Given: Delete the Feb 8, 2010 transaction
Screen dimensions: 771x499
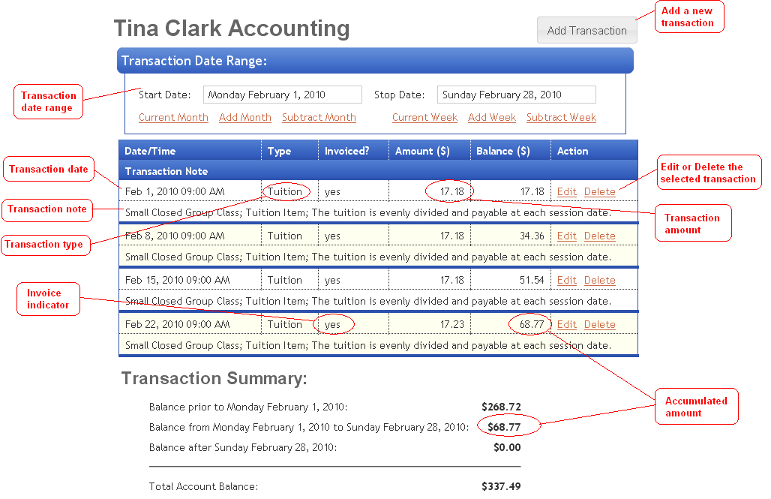Looking at the screenshot, I should point(600,236).
